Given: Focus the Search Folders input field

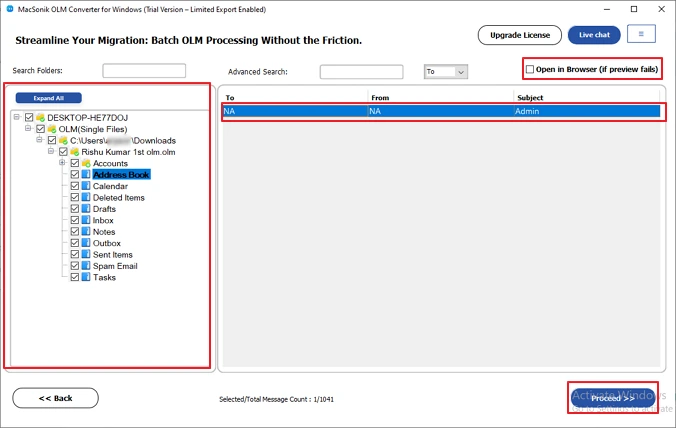Looking at the screenshot, I should click(144, 71).
